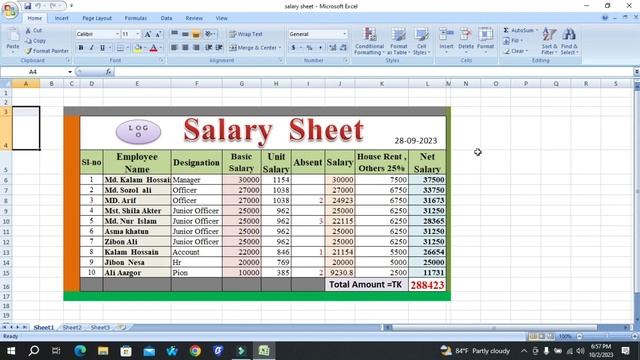Screen dimensions: 640x360
Task: Click the Office button
Action: click(x=10, y=10)
